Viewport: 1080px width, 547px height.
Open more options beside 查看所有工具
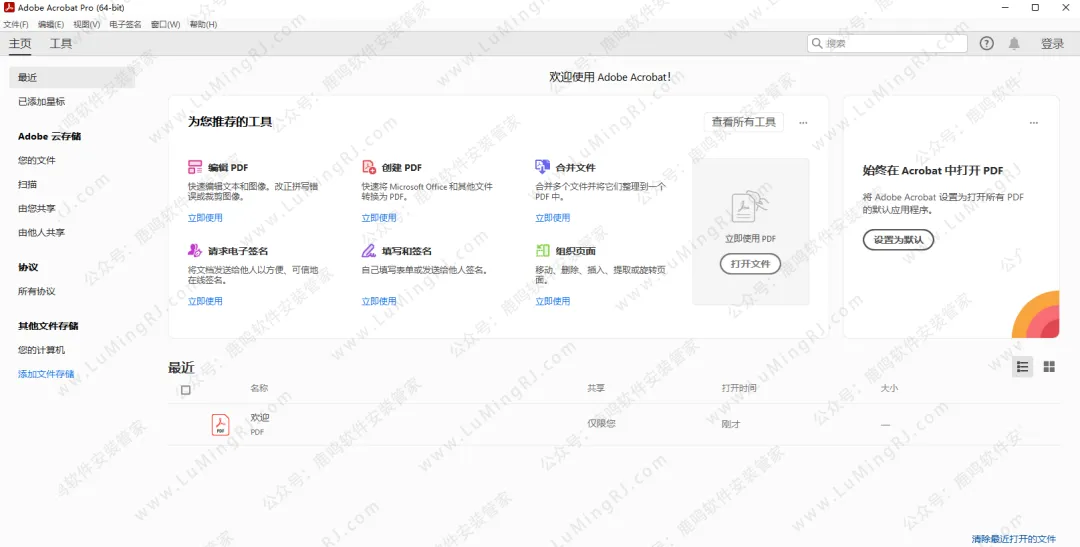(x=803, y=123)
